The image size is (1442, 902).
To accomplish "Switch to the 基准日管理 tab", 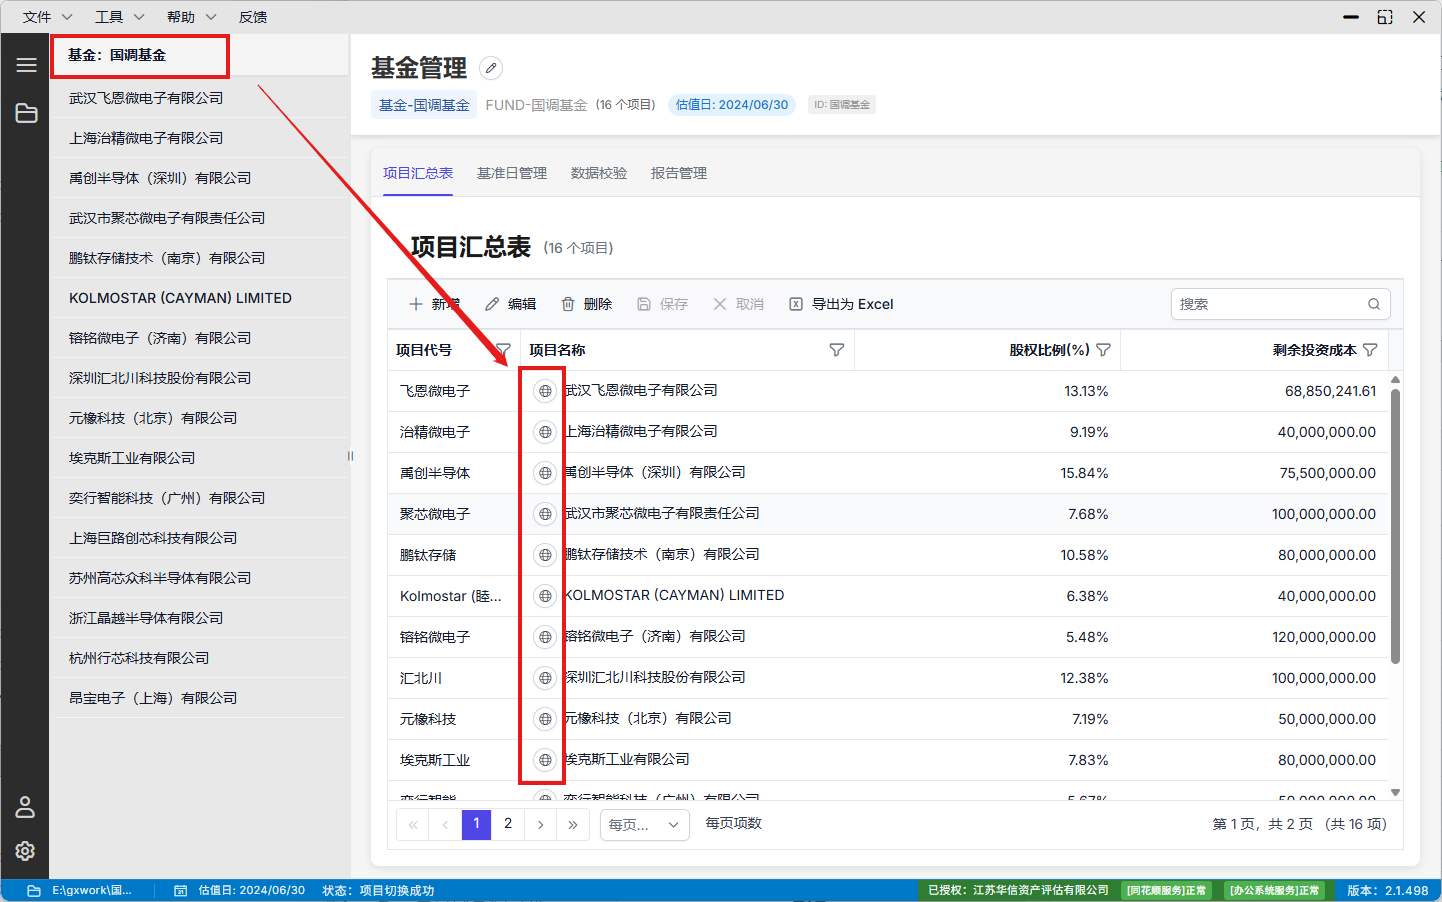I will (x=512, y=173).
